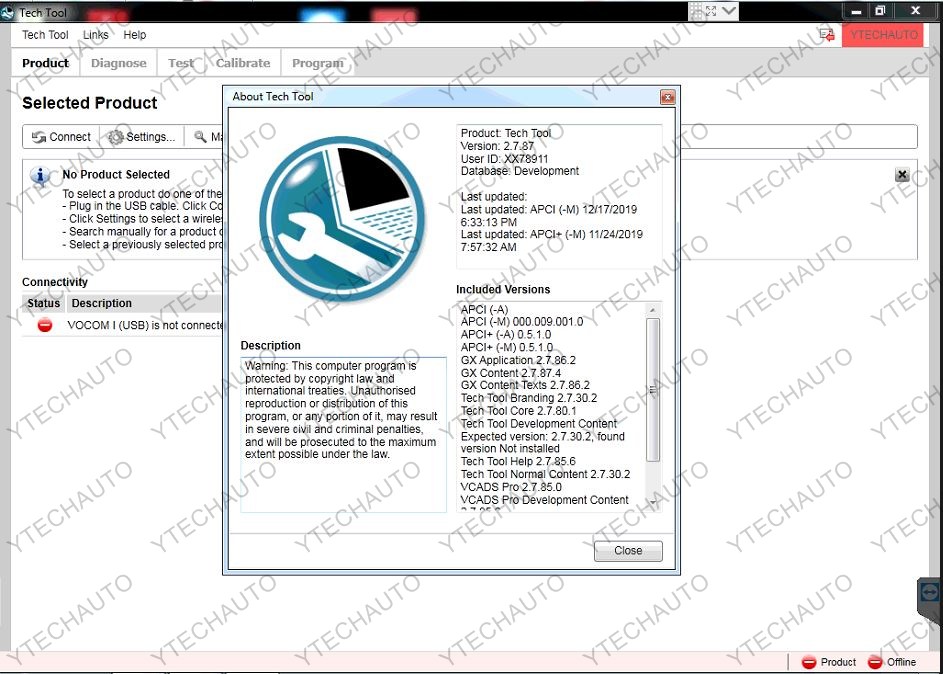Switch to the Calibrate tab

coord(243,62)
